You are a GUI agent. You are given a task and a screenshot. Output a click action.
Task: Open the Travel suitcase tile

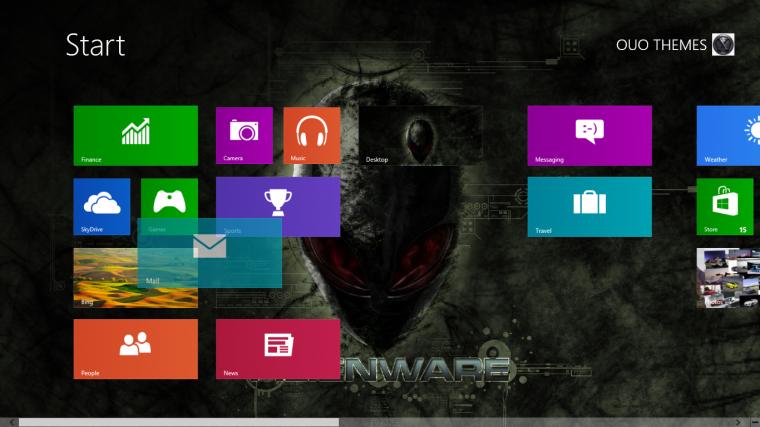pos(589,207)
